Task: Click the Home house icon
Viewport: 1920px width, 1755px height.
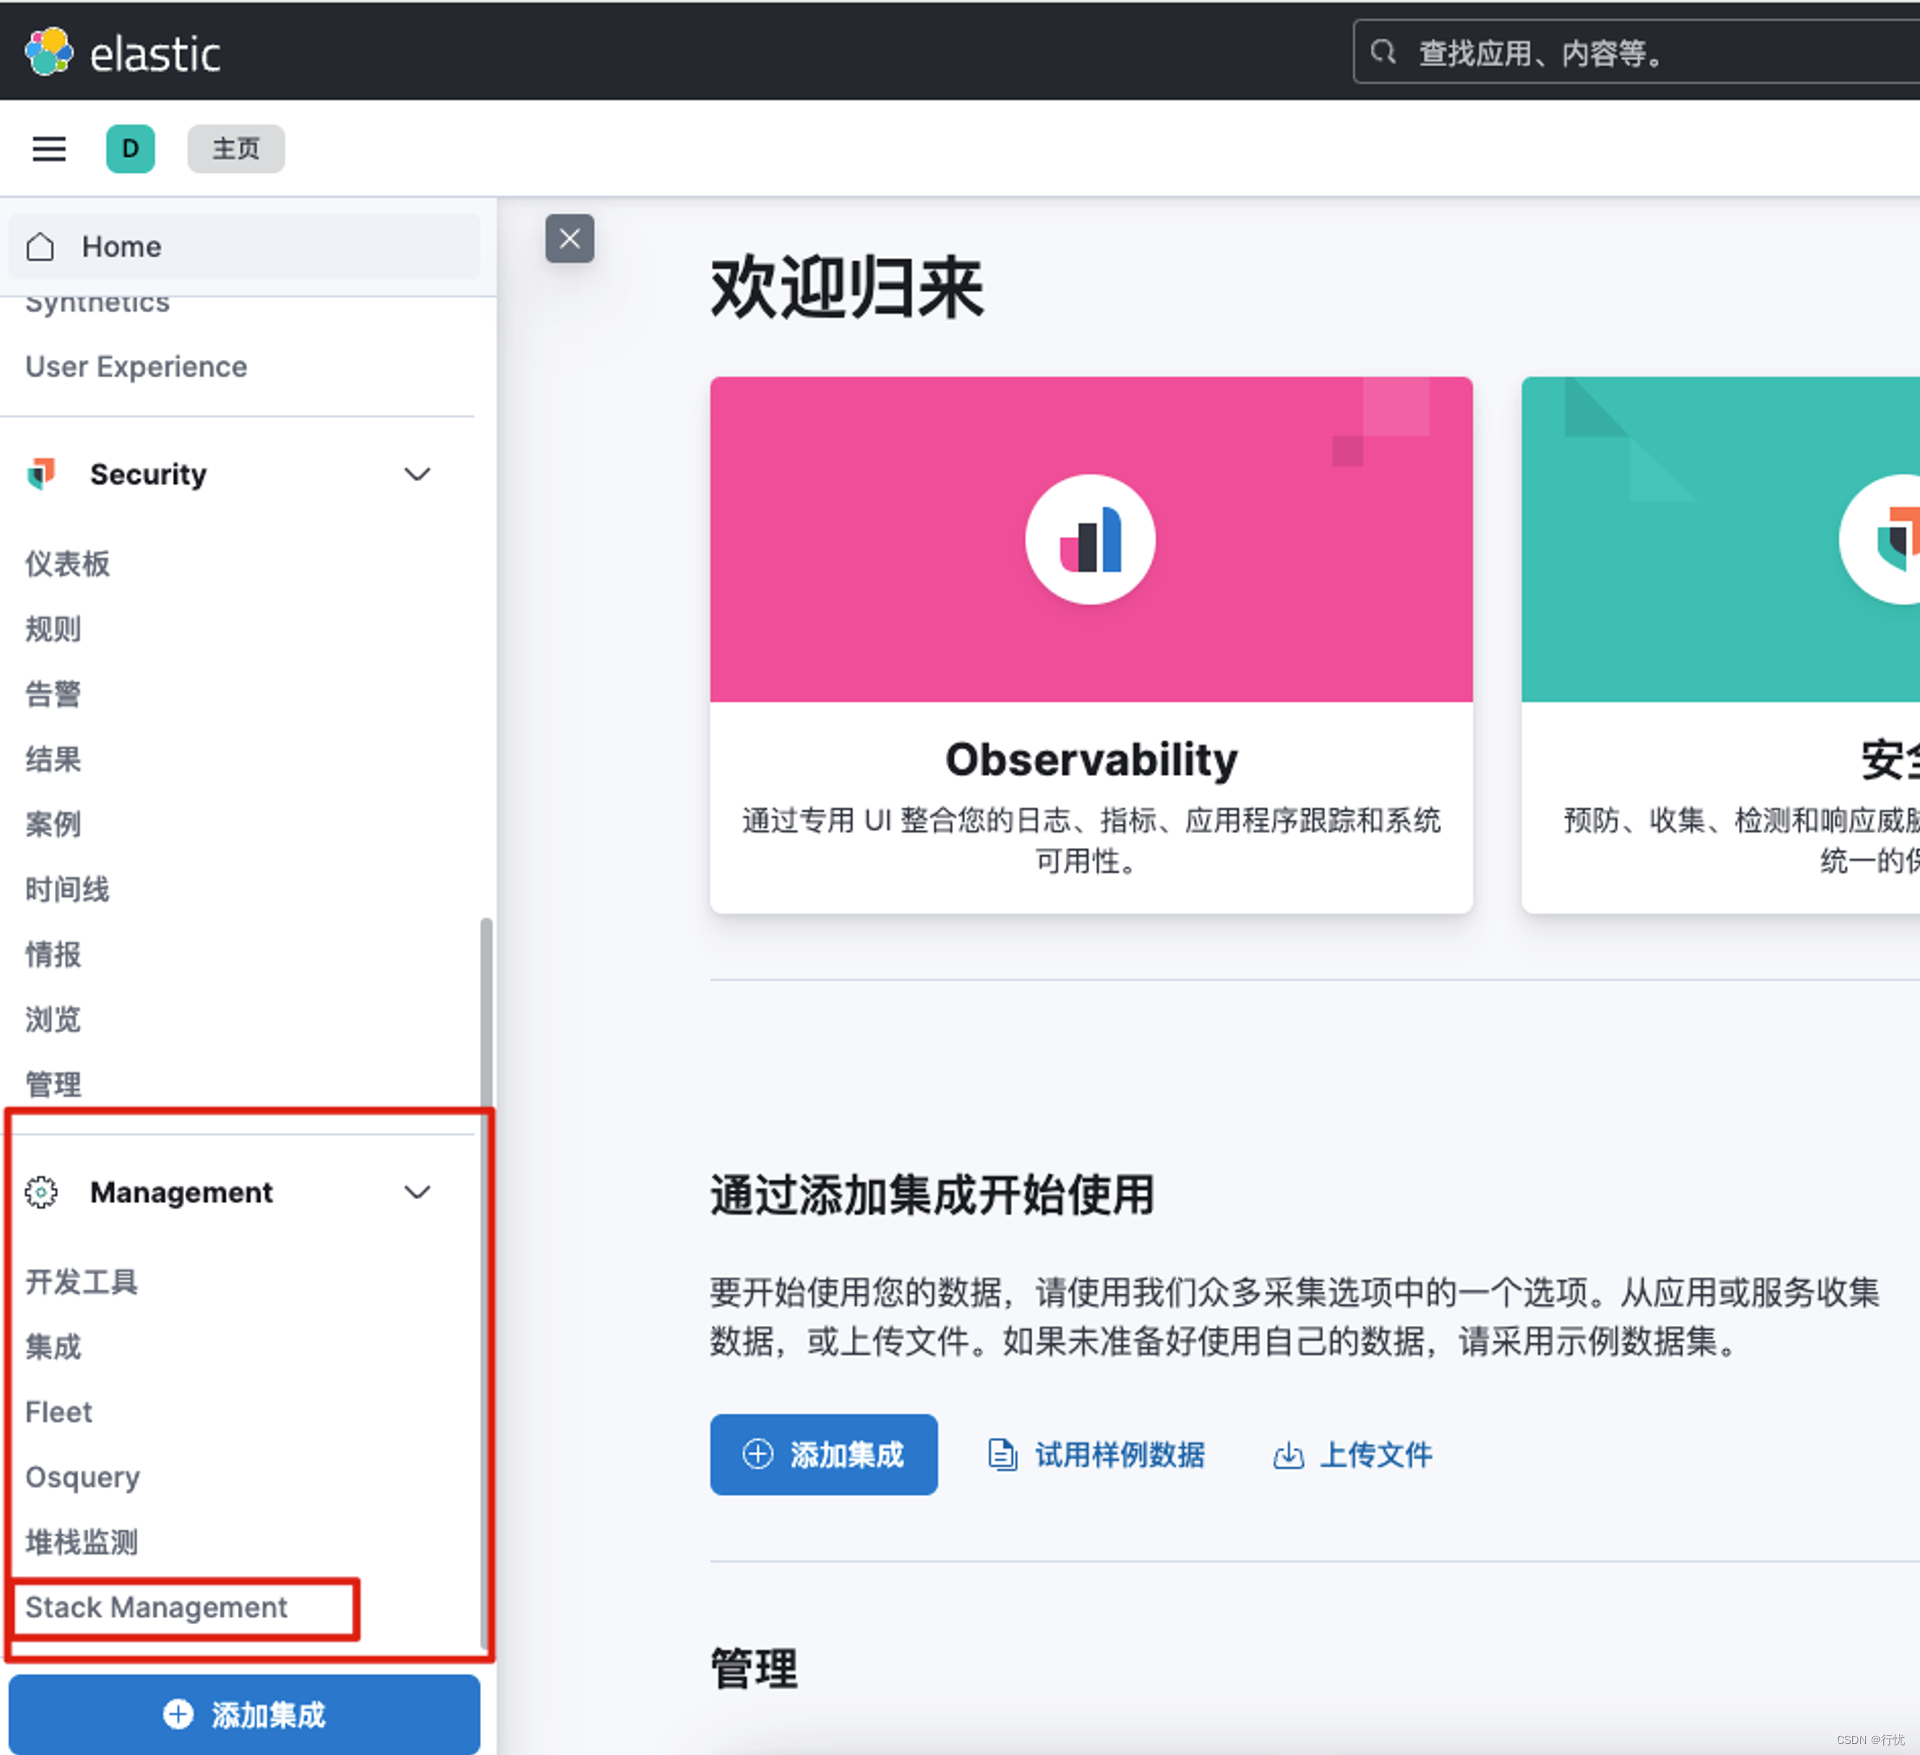Action: pos(40,247)
